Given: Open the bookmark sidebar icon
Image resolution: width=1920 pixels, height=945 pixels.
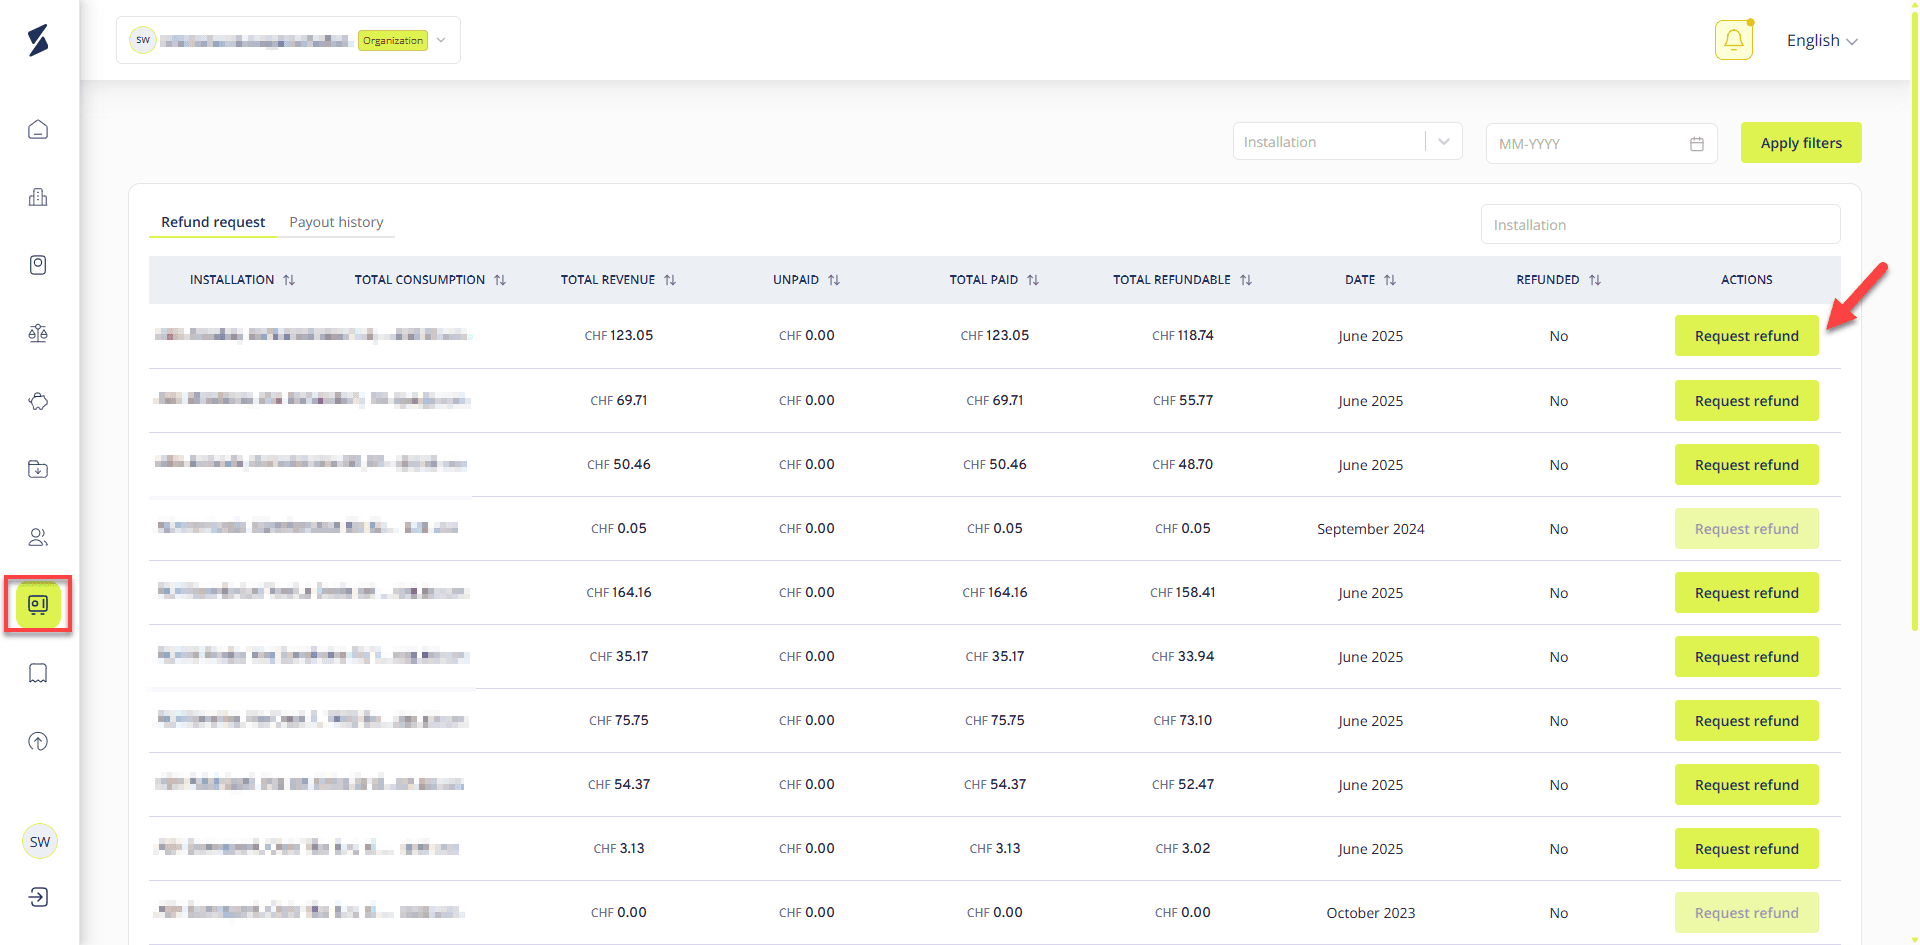Looking at the screenshot, I should [x=38, y=673].
